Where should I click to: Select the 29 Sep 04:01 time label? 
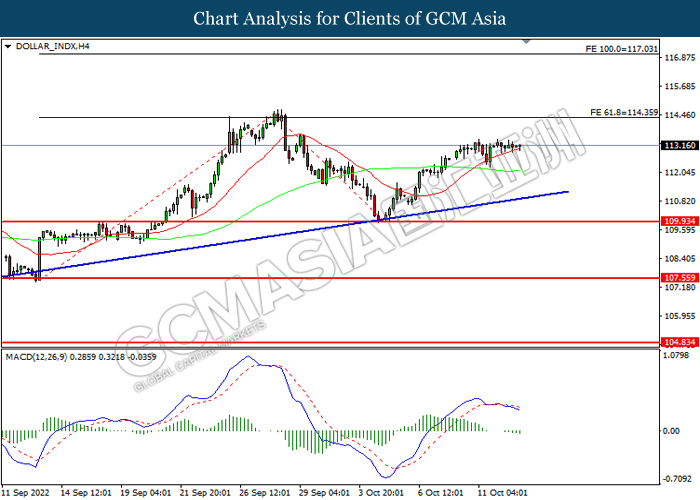[325, 493]
